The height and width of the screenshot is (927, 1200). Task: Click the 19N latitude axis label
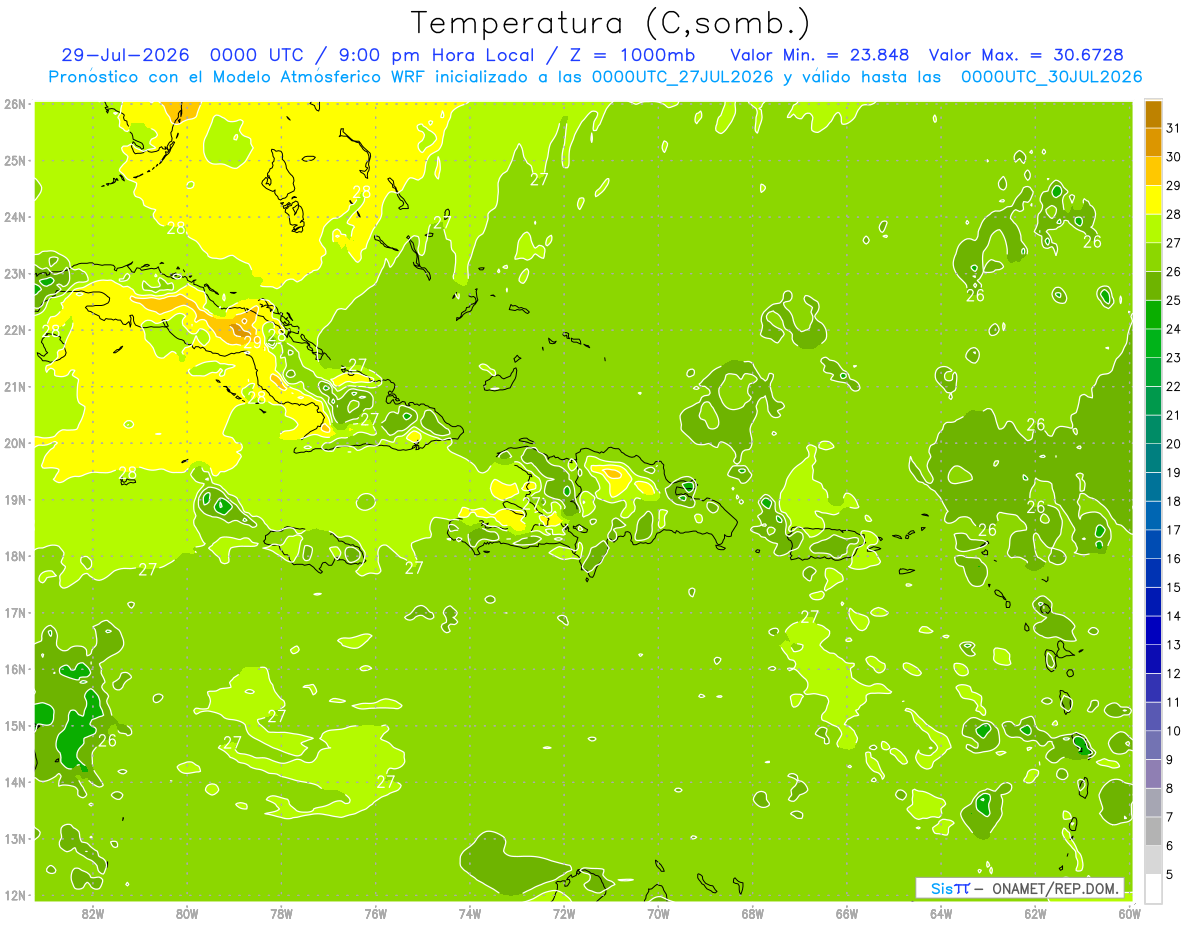(15, 499)
